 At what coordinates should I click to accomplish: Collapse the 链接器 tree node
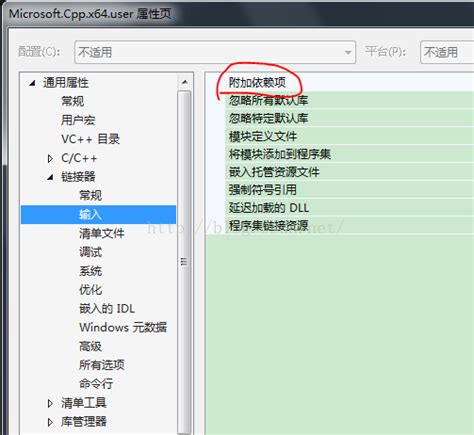point(50,177)
